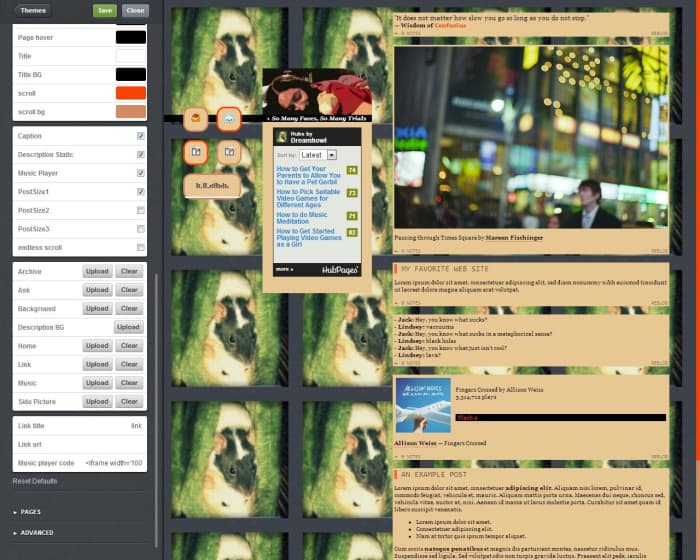This screenshot has width=700, height=560.
Task: Click the plain-bordered window icon button
Action: click(229, 152)
